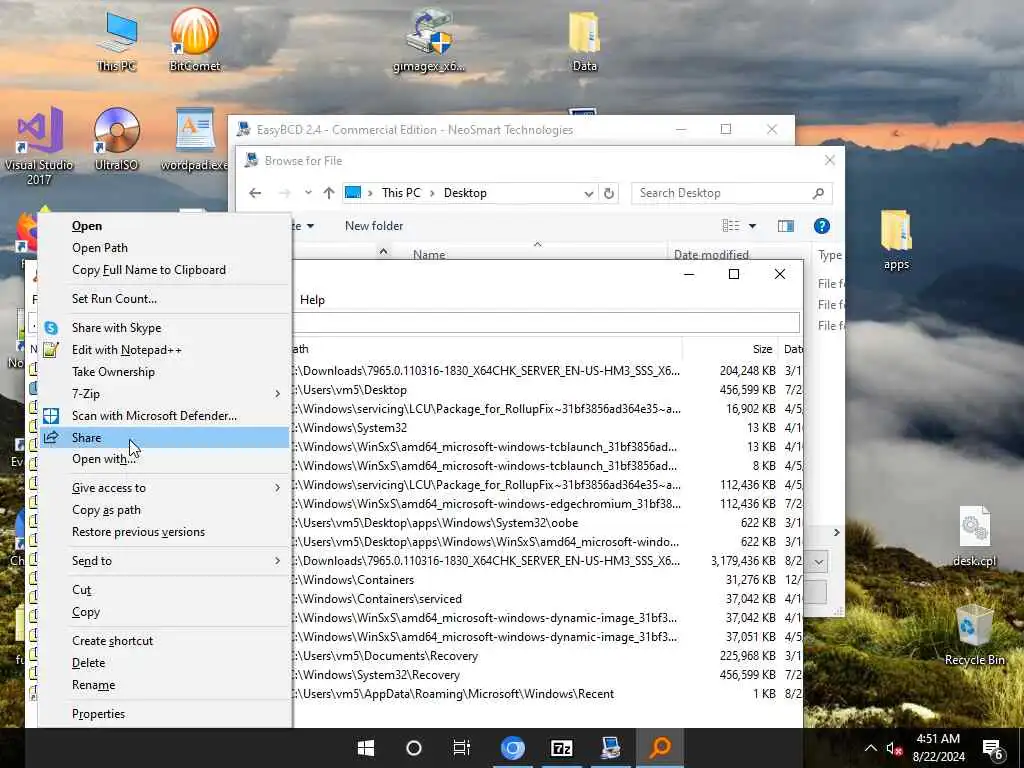
Task: Open the BitComet desktop icon
Action: pos(194,40)
